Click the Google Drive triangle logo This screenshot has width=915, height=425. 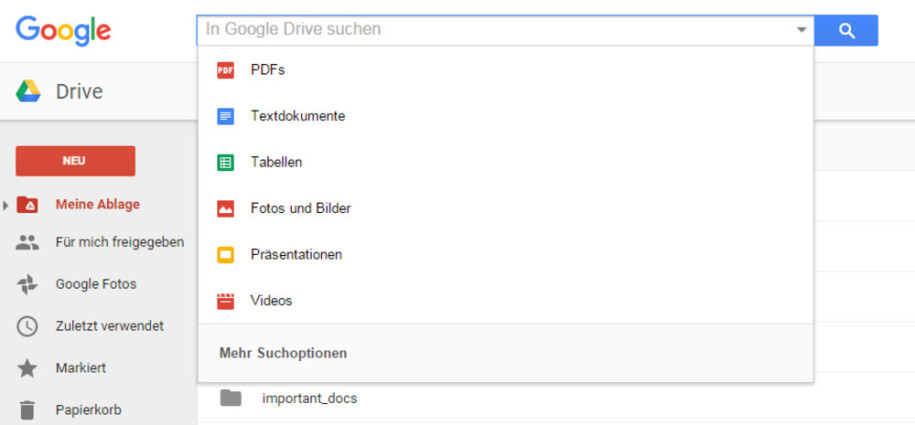coord(28,92)
